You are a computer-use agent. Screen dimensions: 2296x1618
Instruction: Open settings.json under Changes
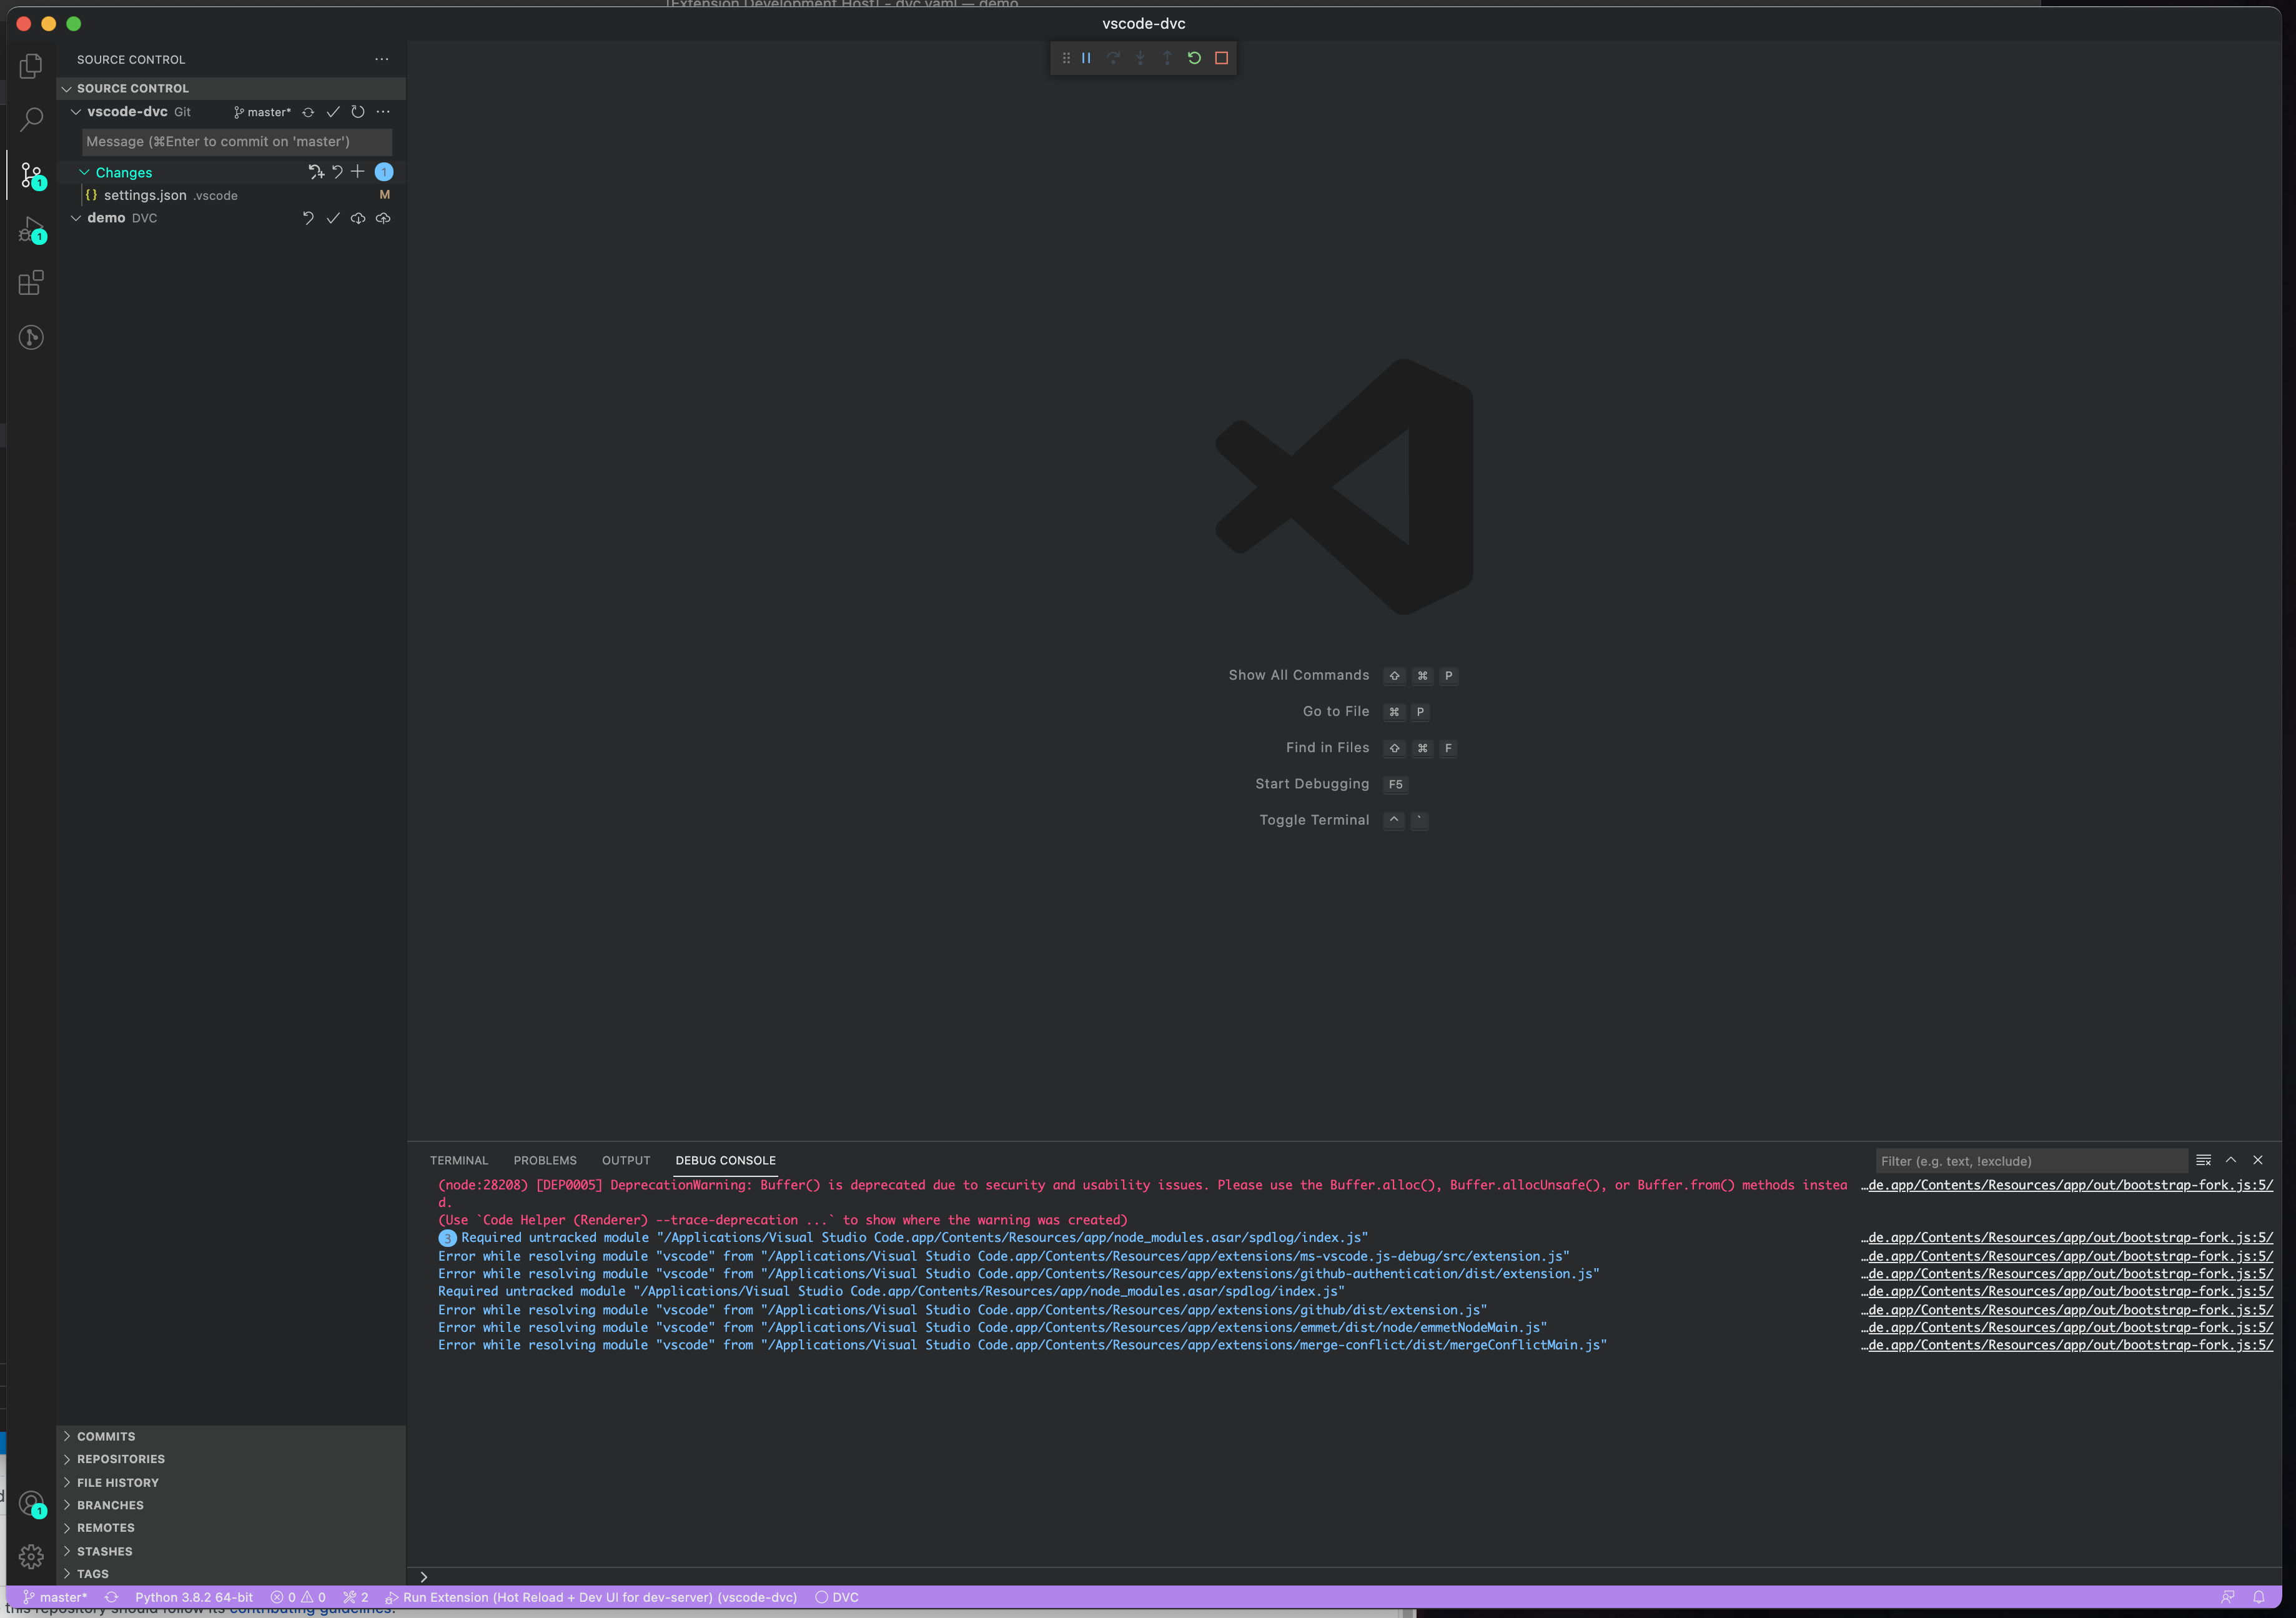(146, 195)
